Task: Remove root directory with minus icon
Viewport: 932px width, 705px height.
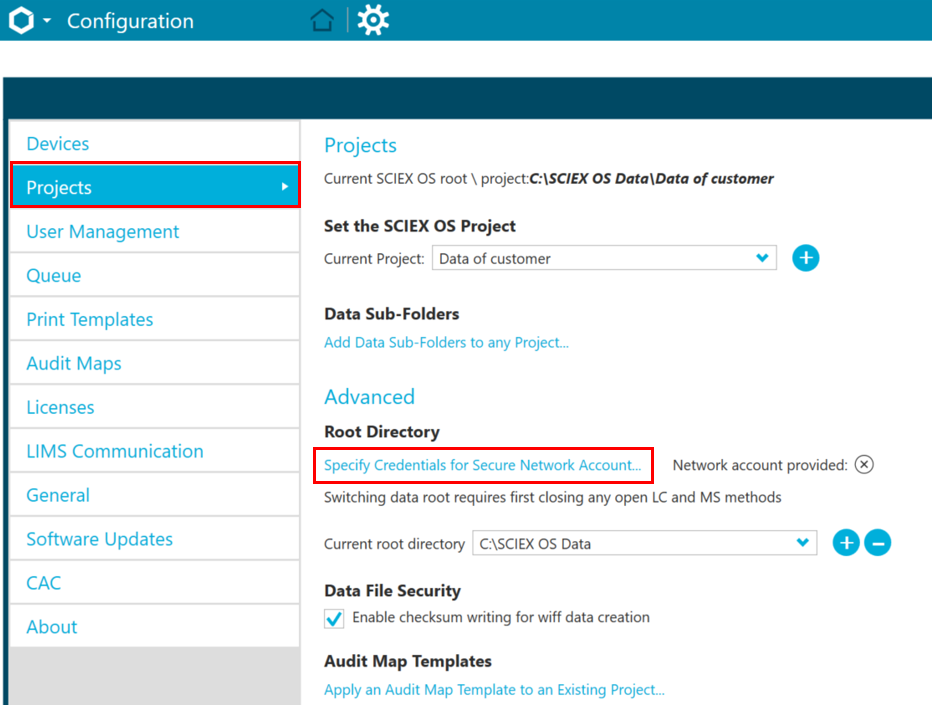Action: [877, 543]
